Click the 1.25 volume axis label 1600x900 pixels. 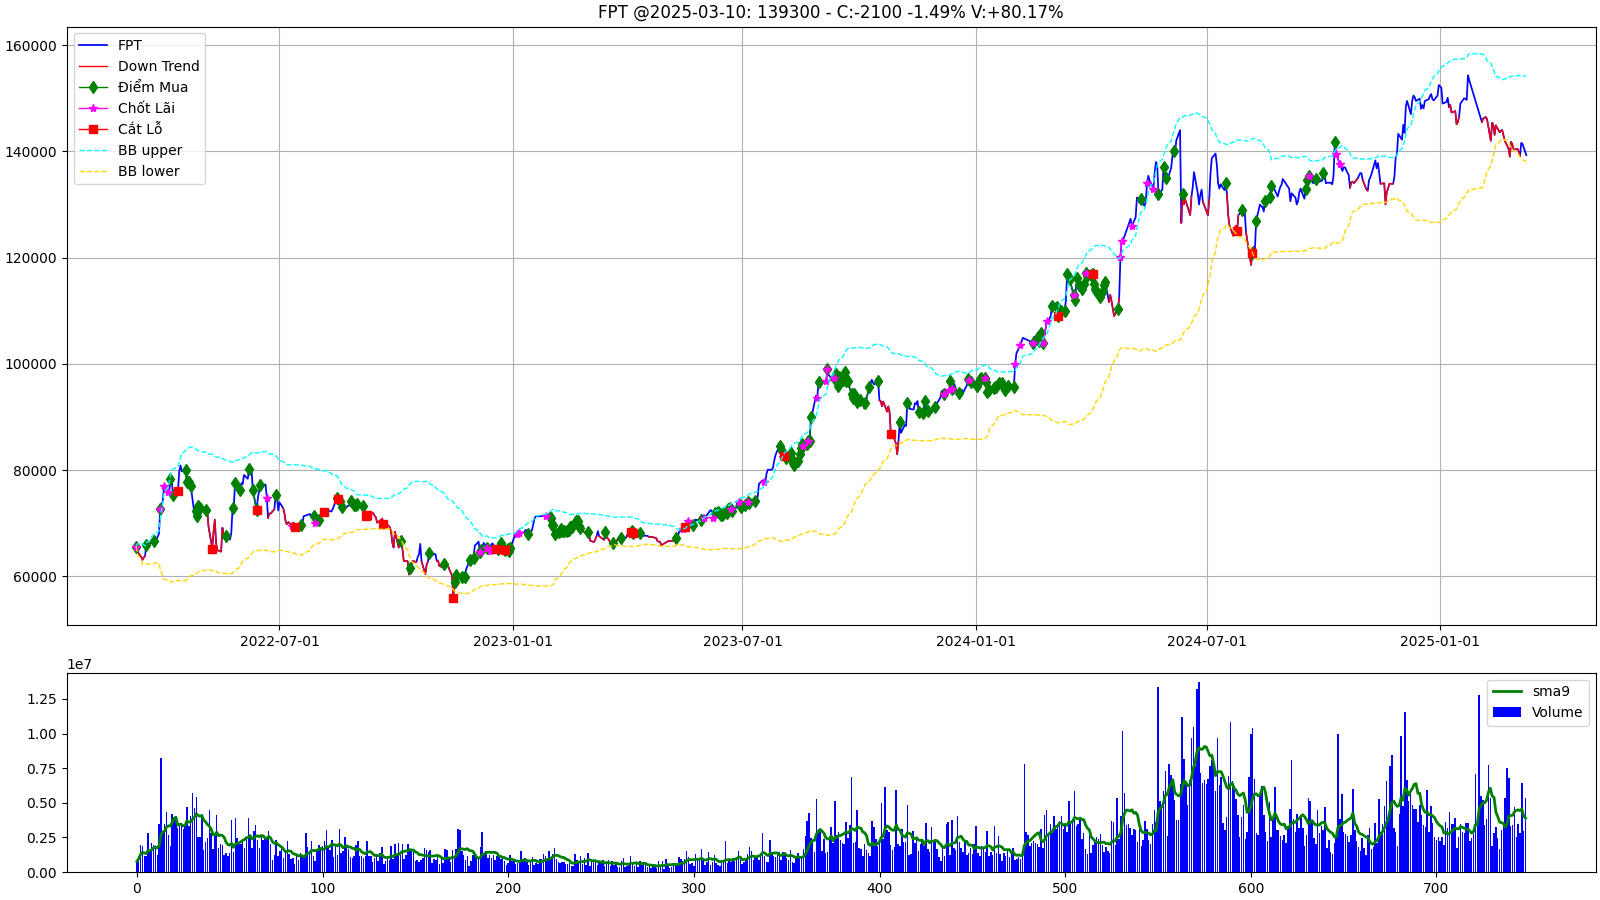[41, 699]
